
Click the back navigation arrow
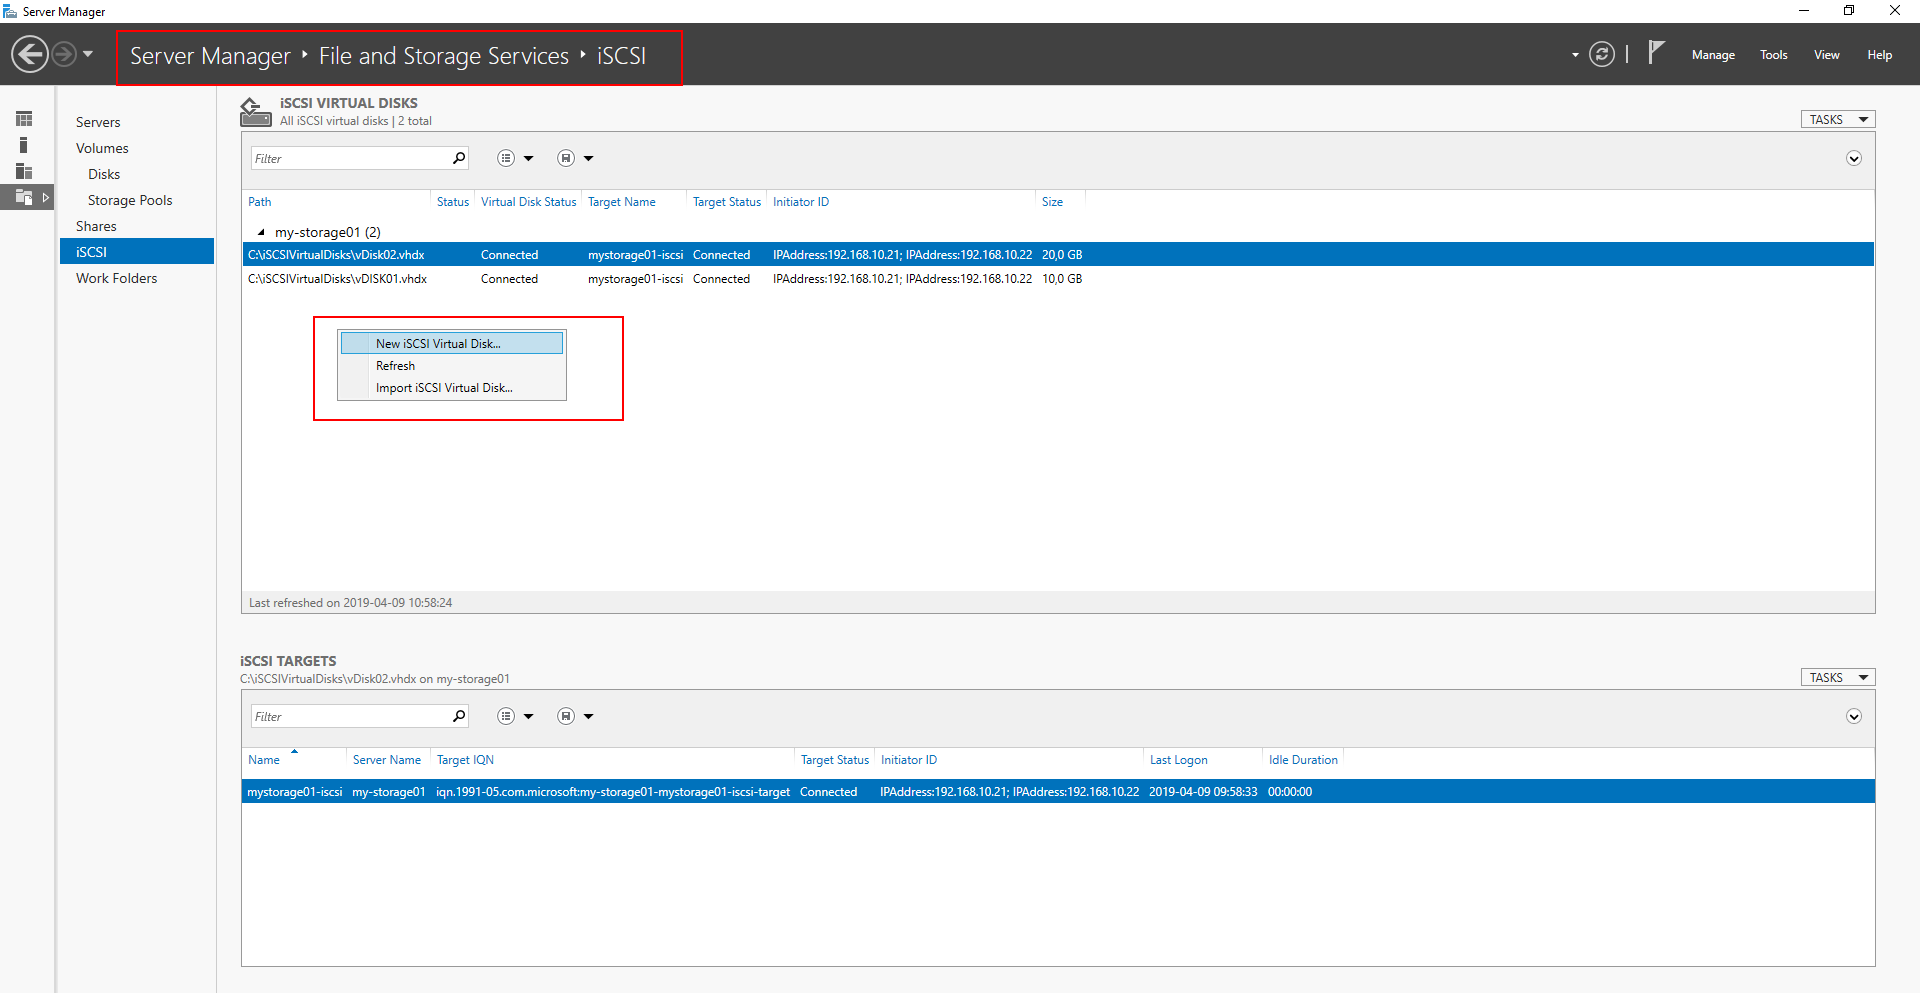30,54
